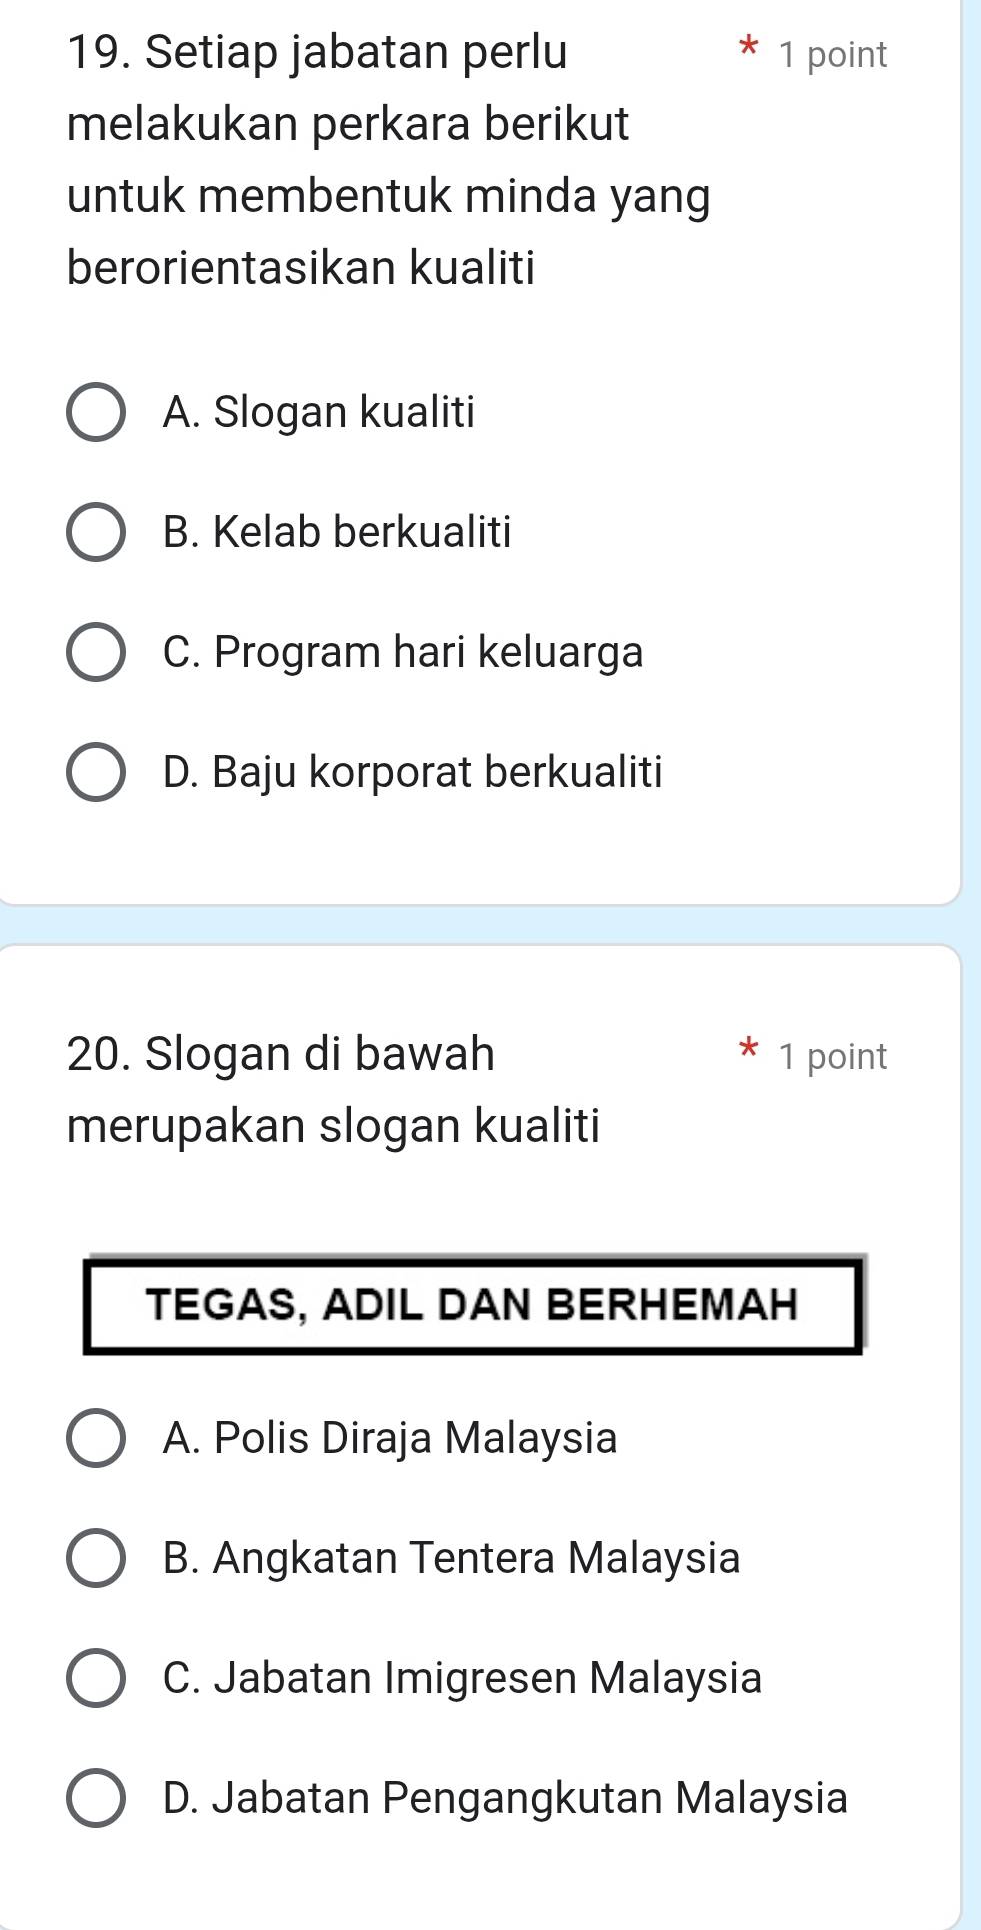
Task: Click the 'Jabatan Pengangkutan Malaysia' answer text
Action: point(529,1798)
